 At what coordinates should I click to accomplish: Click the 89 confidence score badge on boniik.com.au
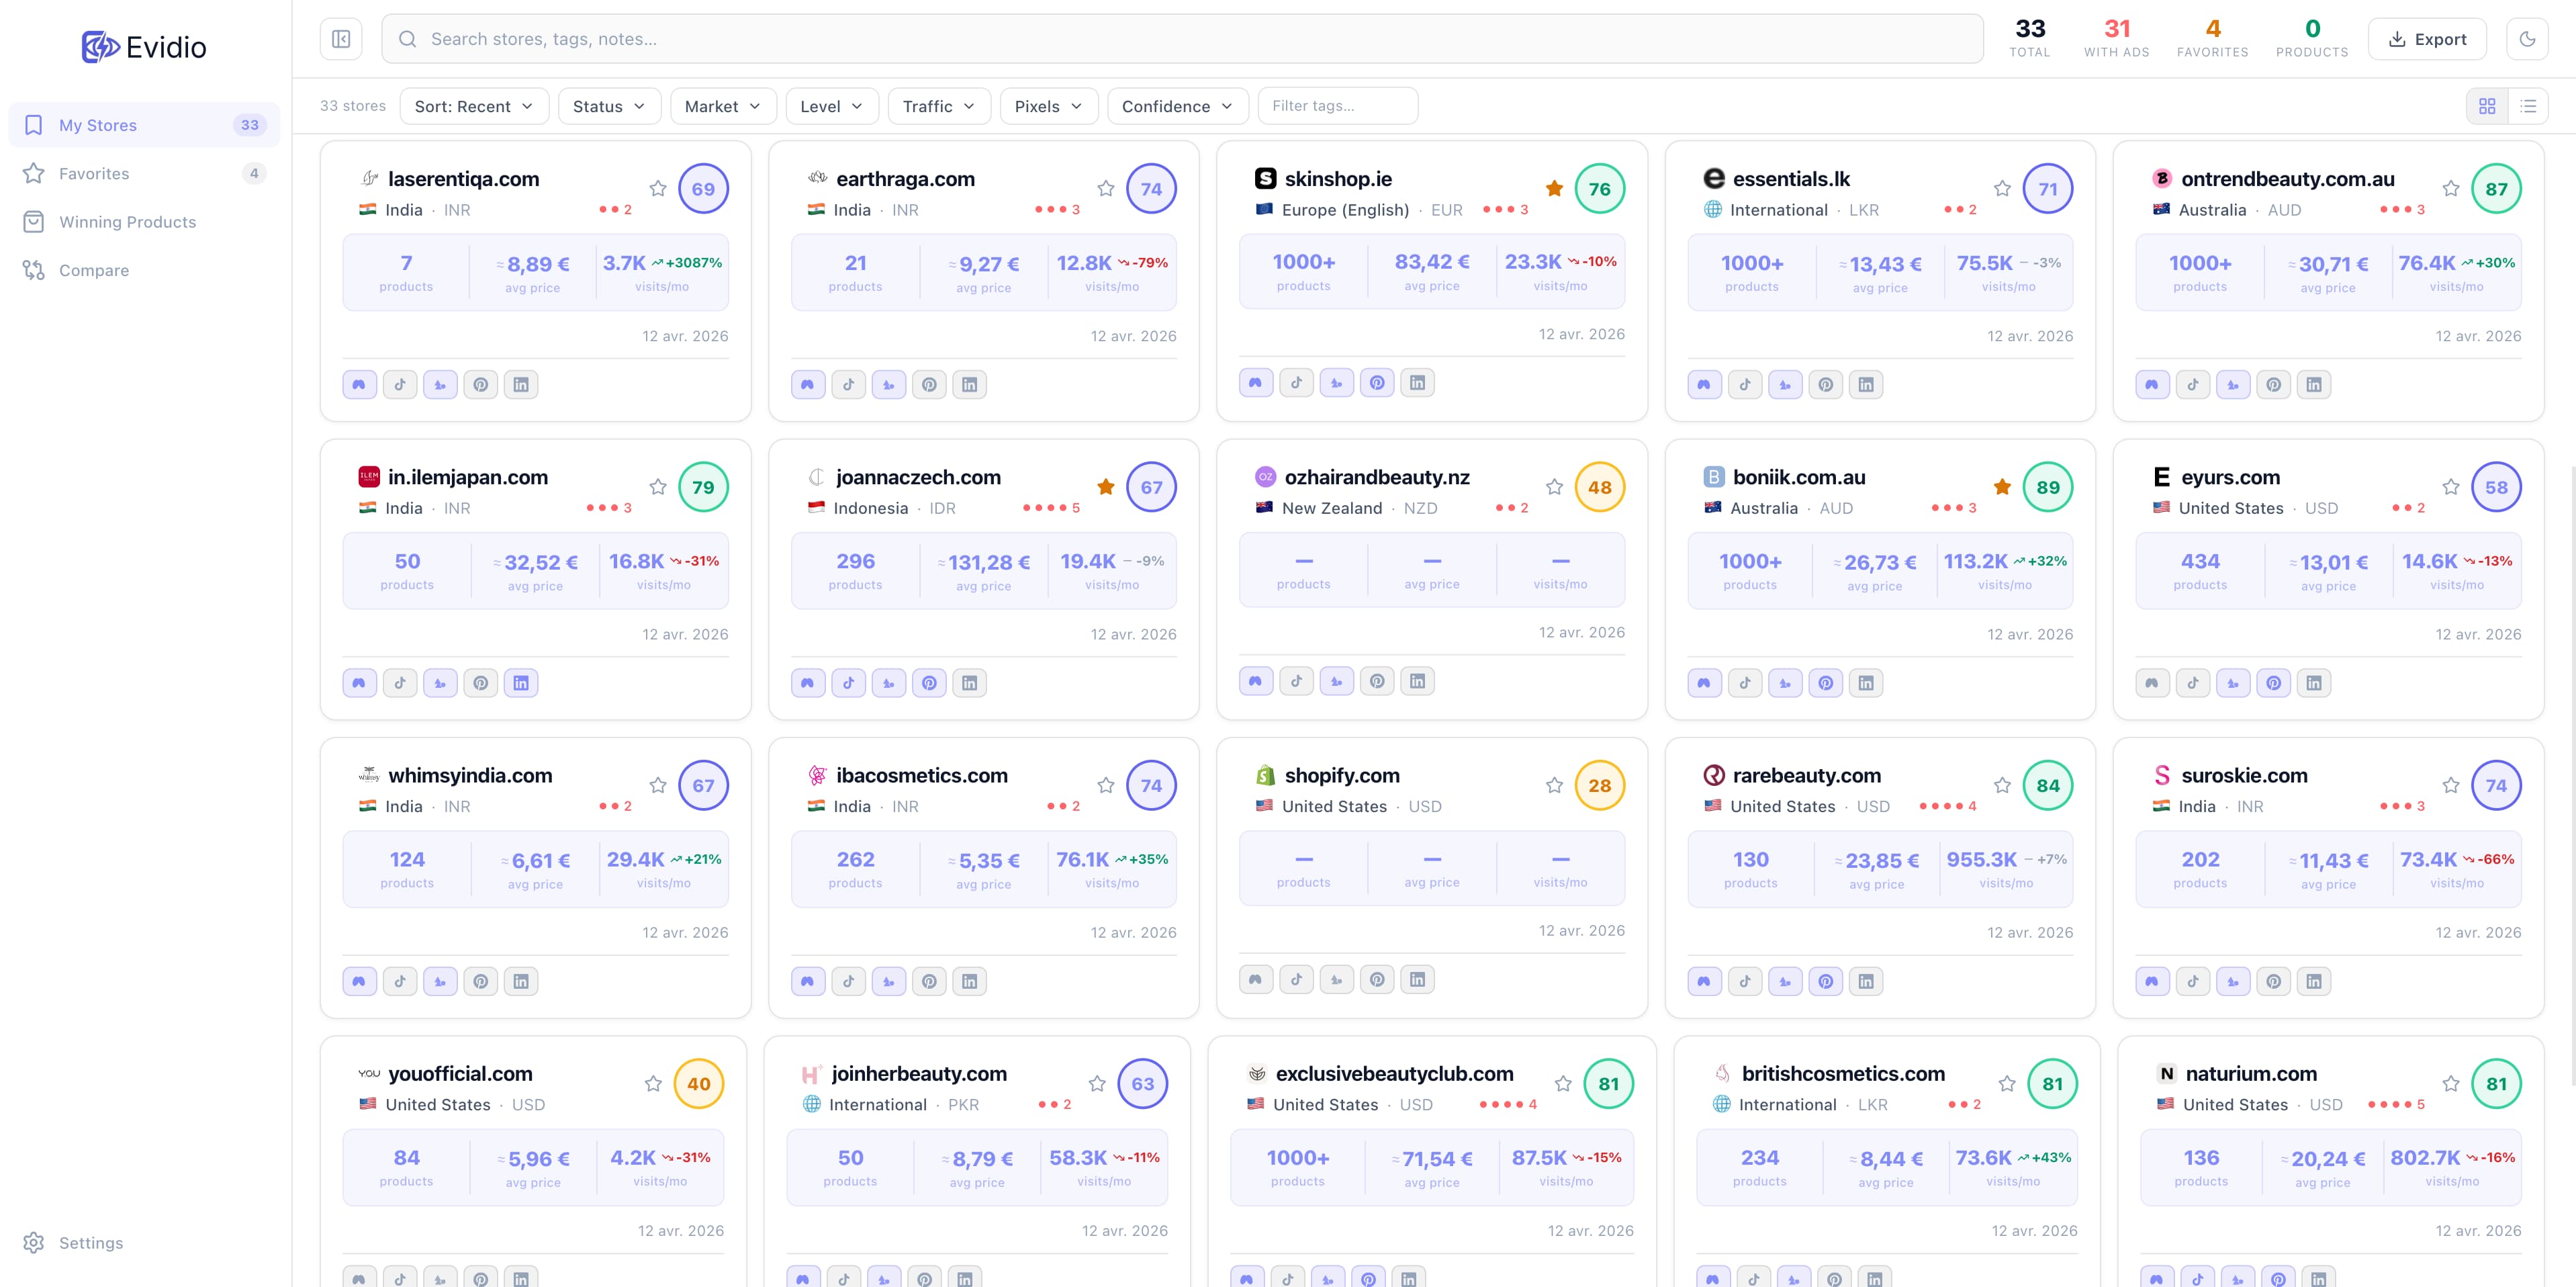click(x=2048, y=487)
